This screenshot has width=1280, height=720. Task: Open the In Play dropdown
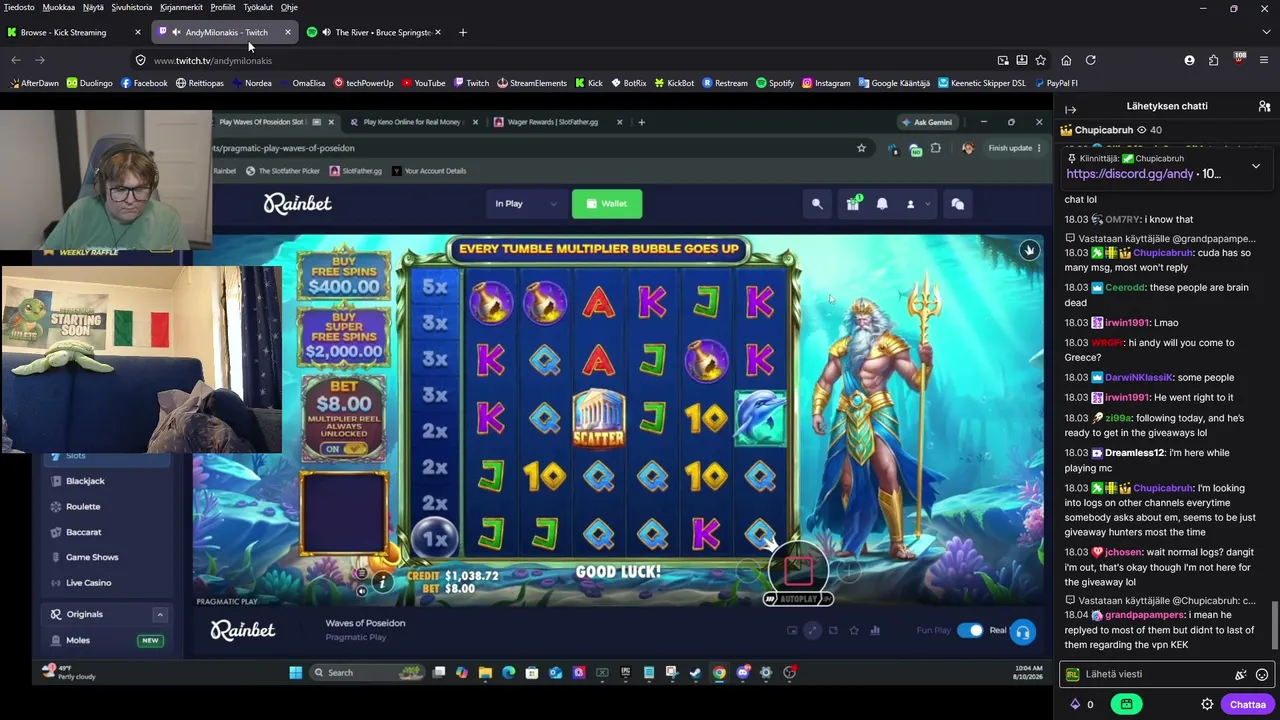[525, 204]
